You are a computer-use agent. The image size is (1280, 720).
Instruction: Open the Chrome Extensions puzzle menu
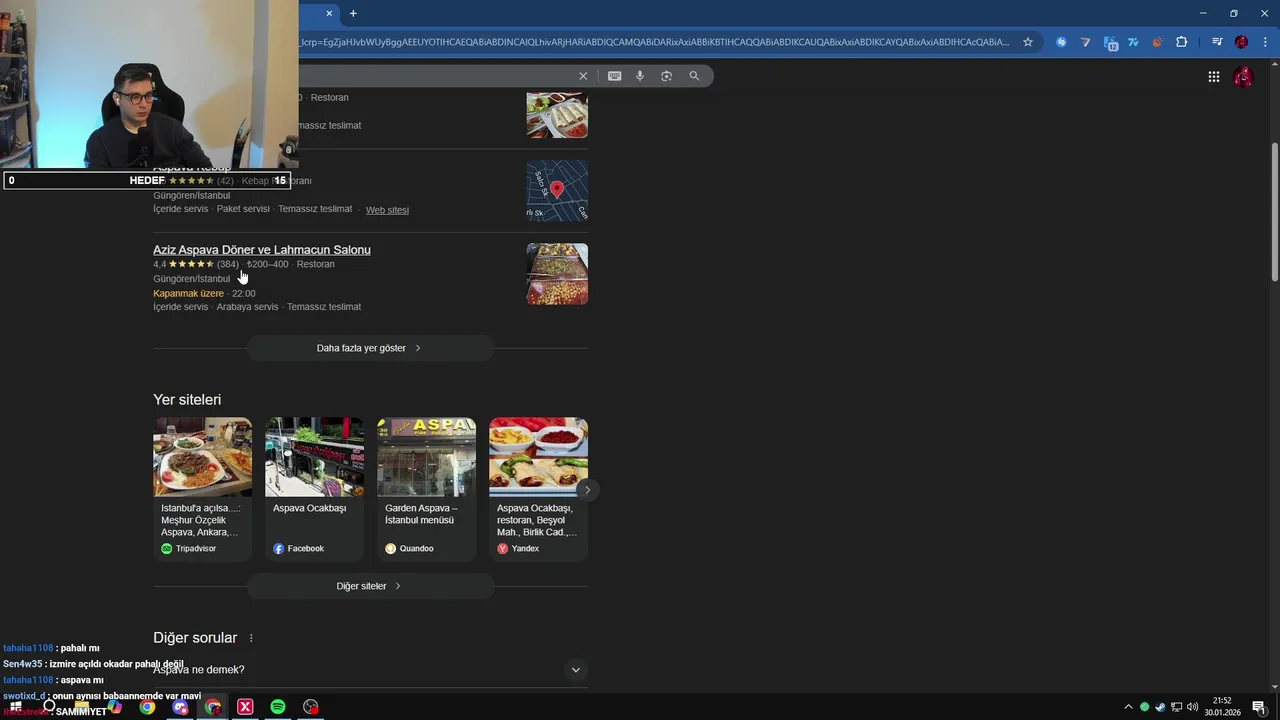point(1181,42)
